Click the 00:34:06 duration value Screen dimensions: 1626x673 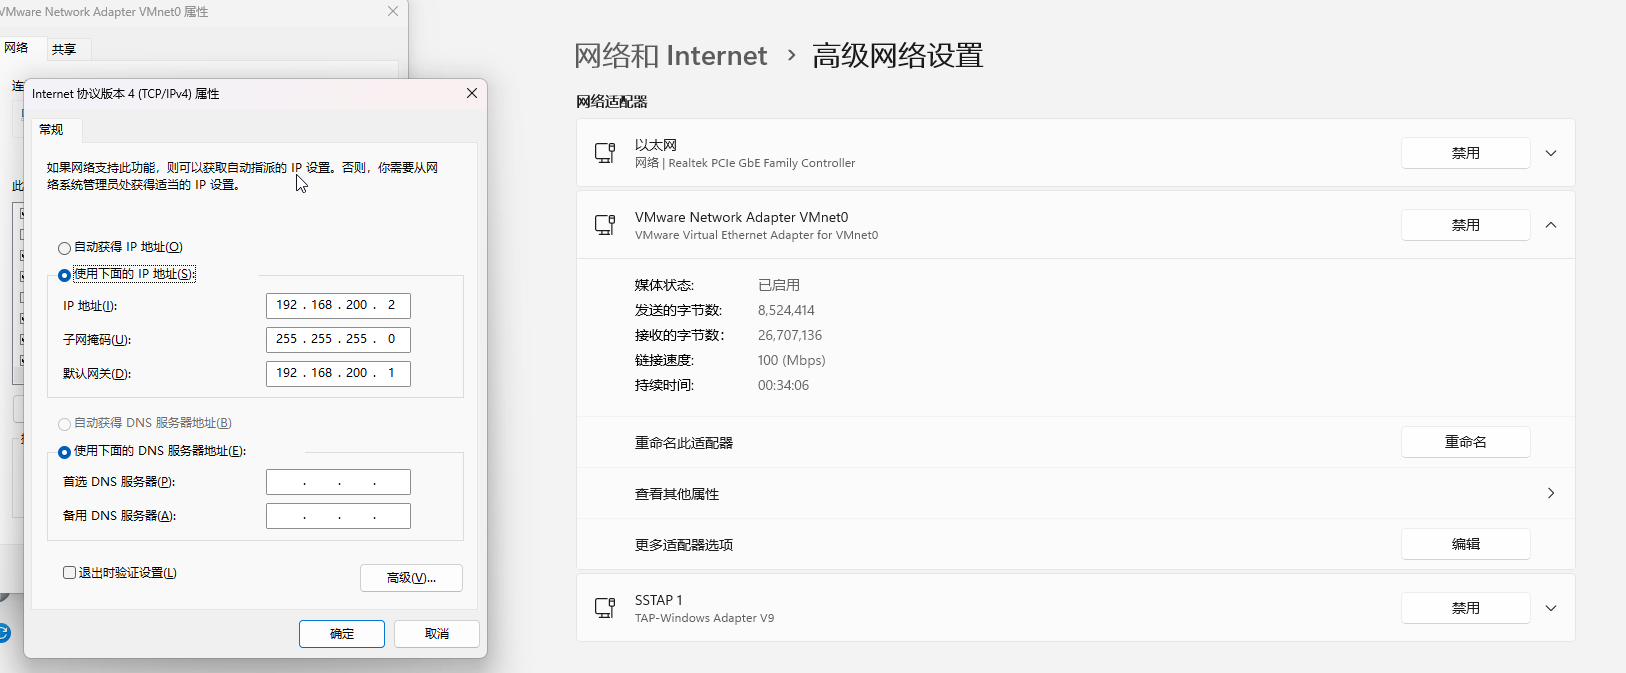point(783,385)
